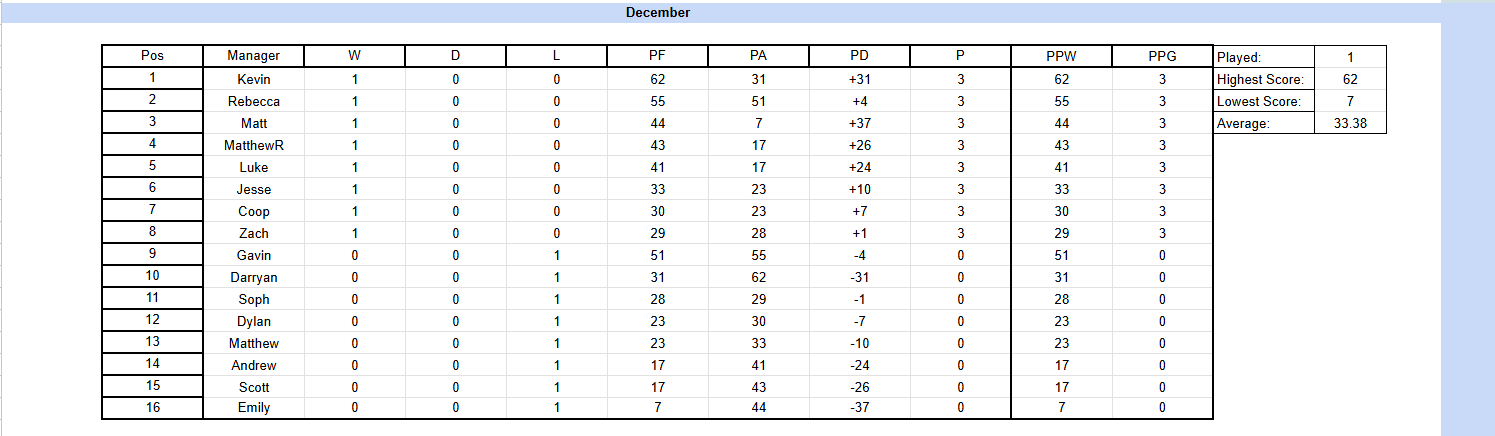Viewport: 1495px width, 436px height.
Task: Click the Manager column header
Action: point(253,56)
